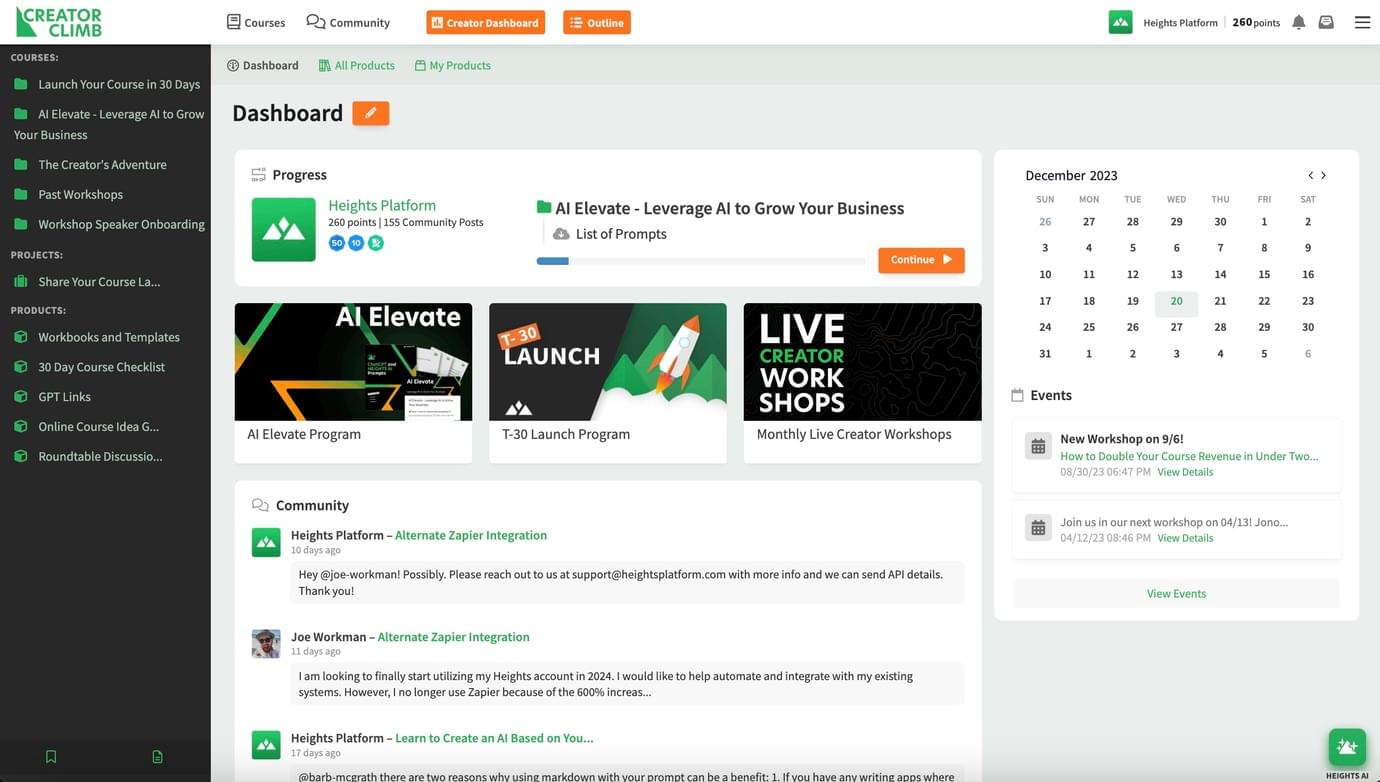1380x782 pixels.
Task: Go to next month in calendar
Action: pyautogui.click(x=1324, y=175)
